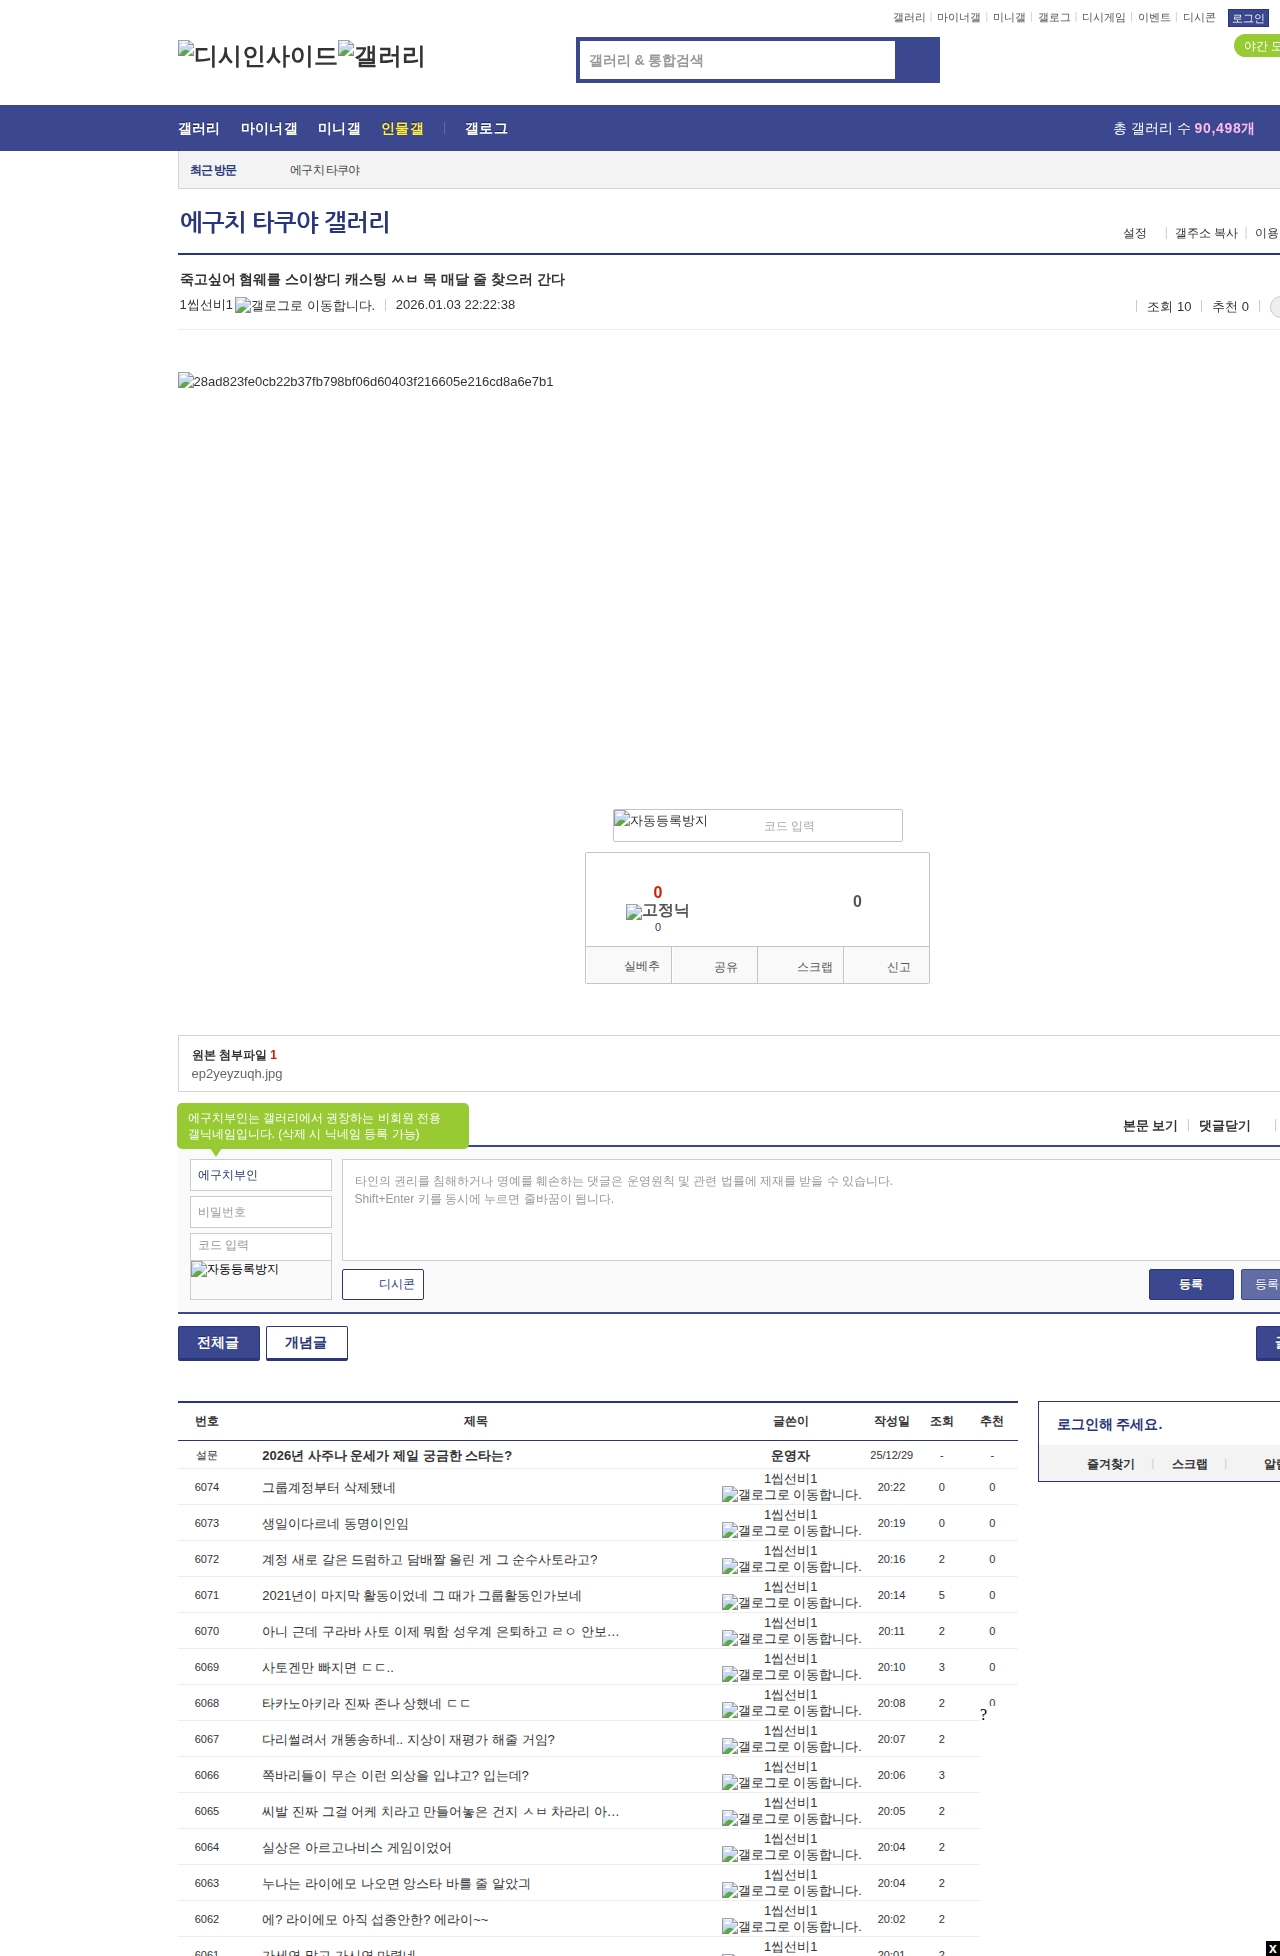Open the 갤로그 icon in post row 6062
The height and width of the screenshot is (1956, 1280).
(x=792, y=1927)
